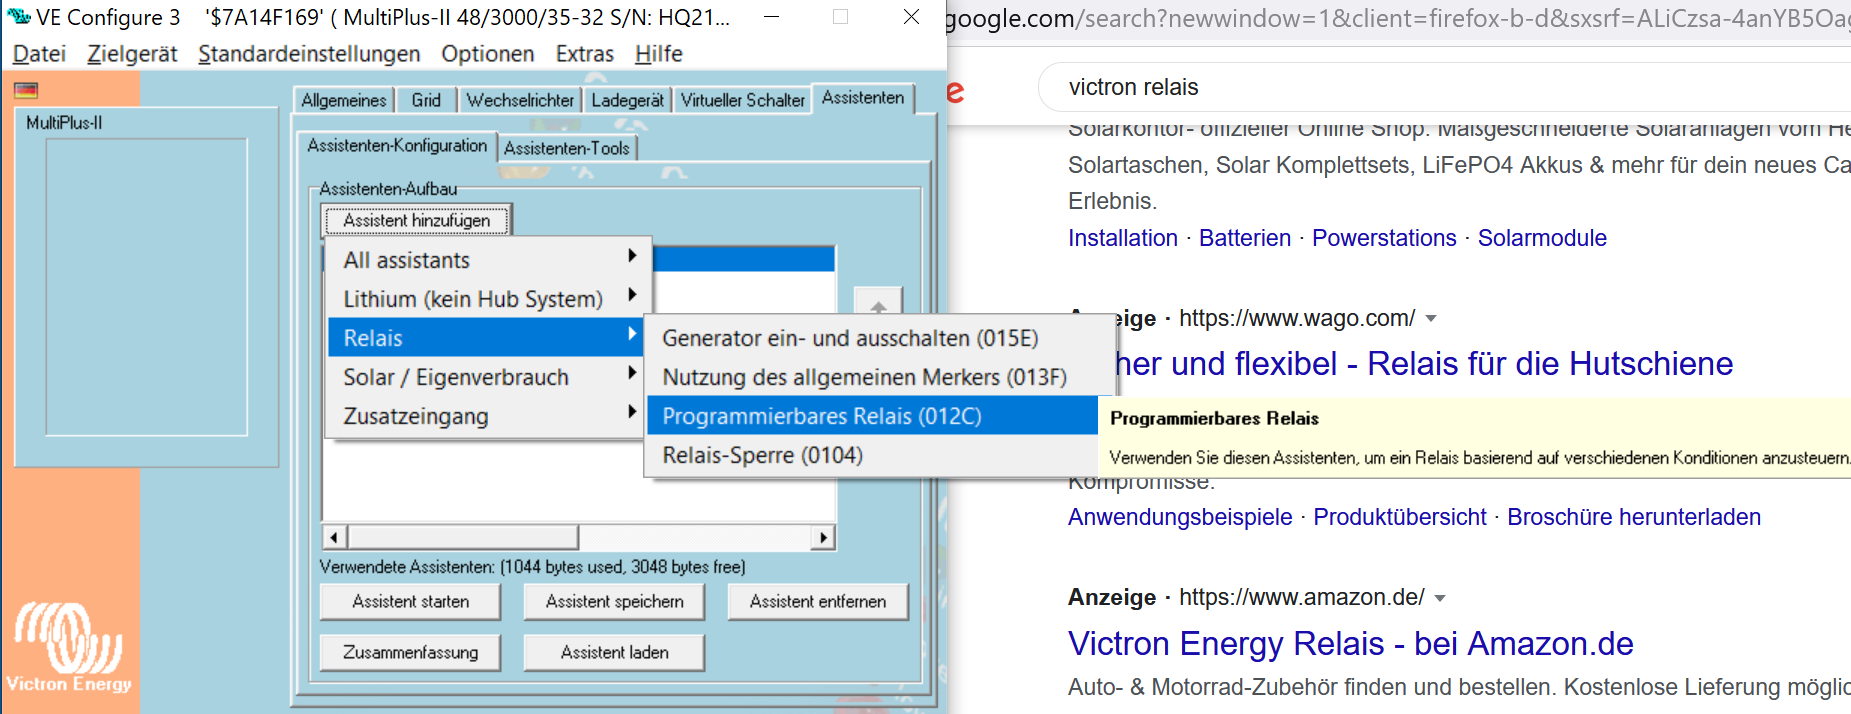Click the Victron Energy logo
Image resolution: width=1851 pixels, height=714 pixels.
point(69,647)
